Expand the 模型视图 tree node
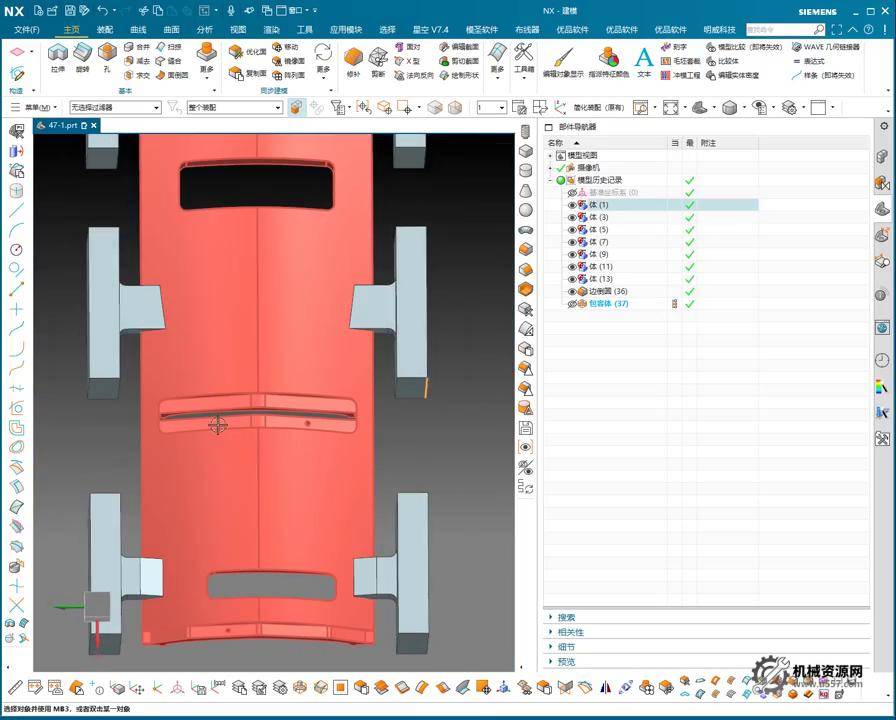The image size is (896, 720). point(550,156)
